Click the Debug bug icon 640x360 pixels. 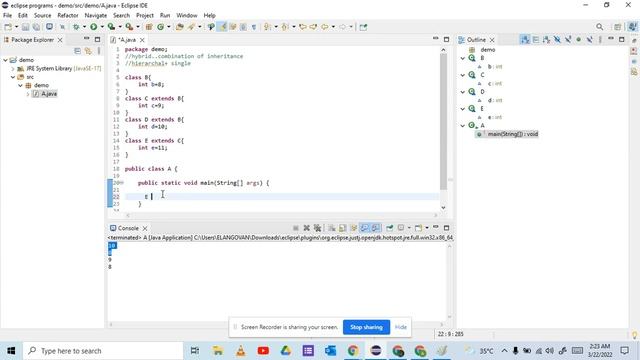pos(76,27)
